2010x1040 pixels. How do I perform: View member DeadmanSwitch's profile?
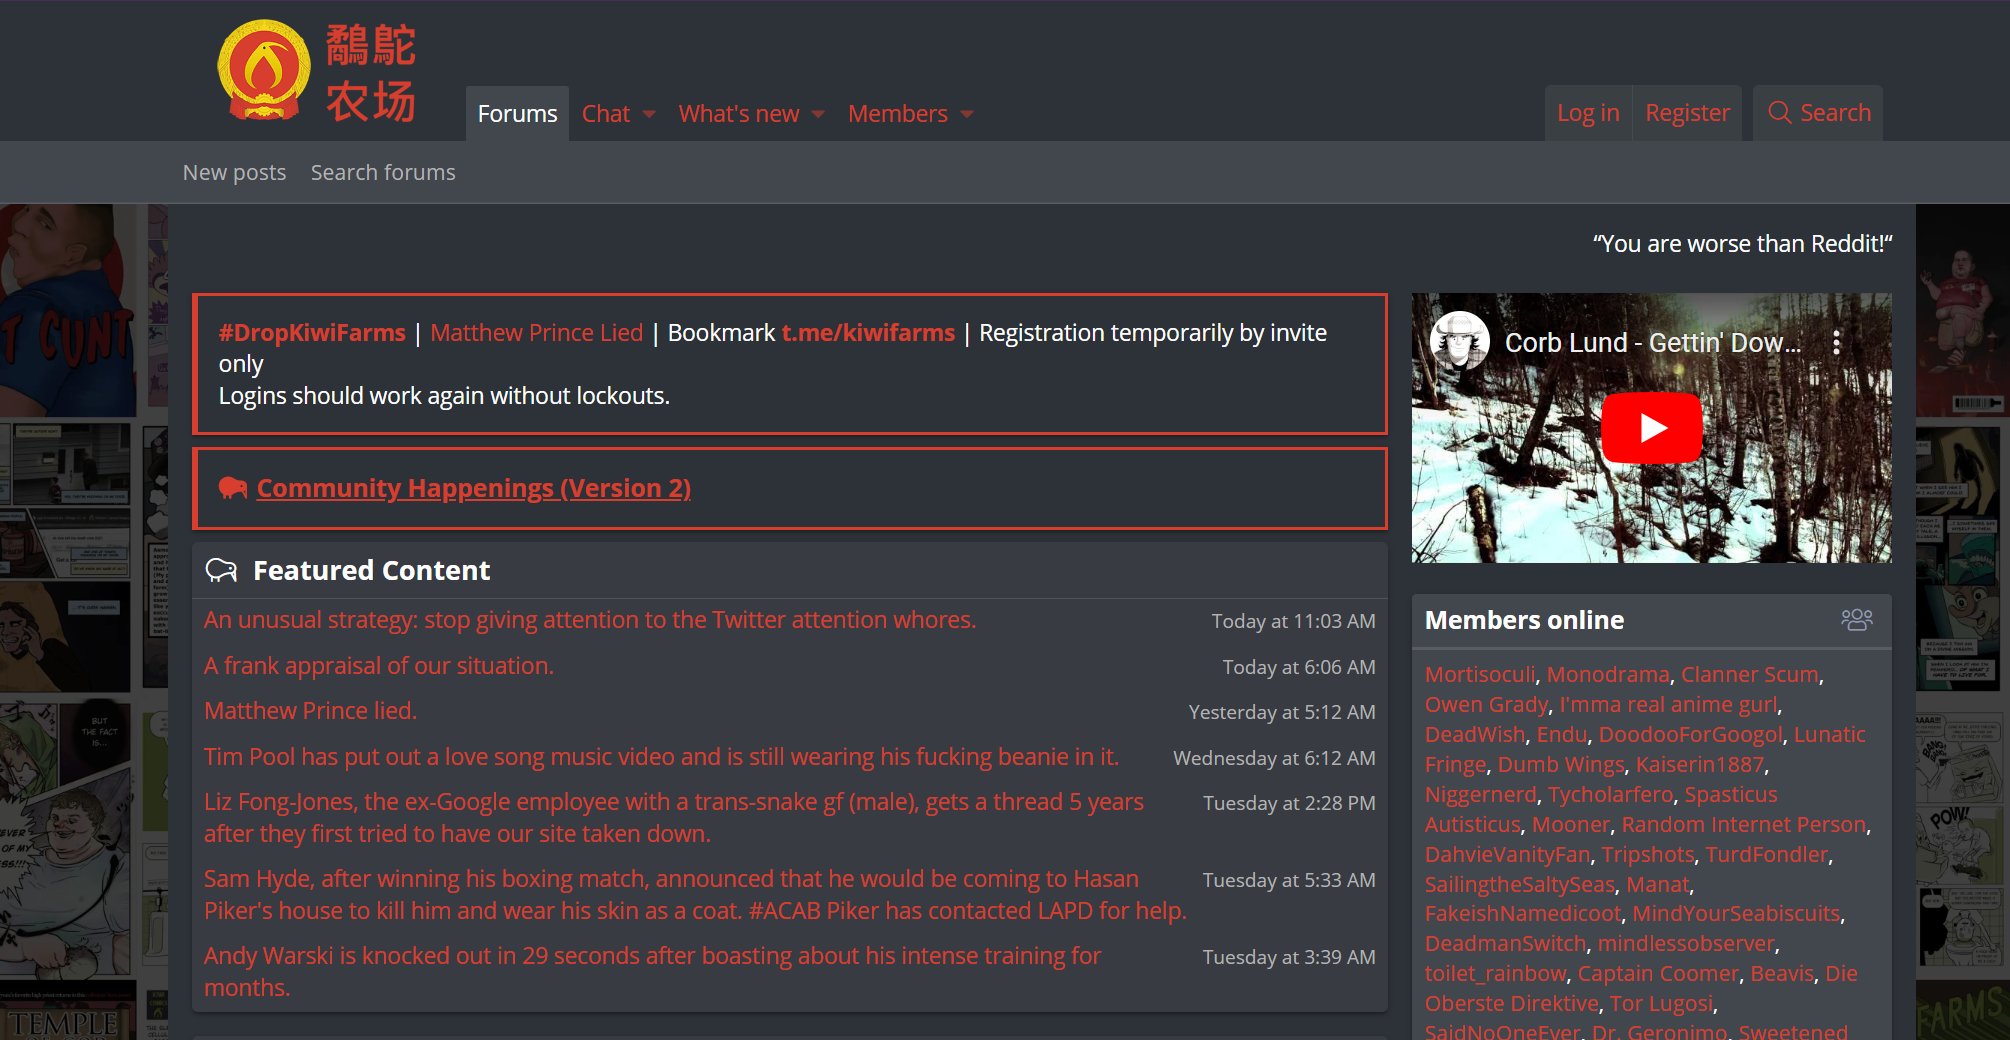1506,944
